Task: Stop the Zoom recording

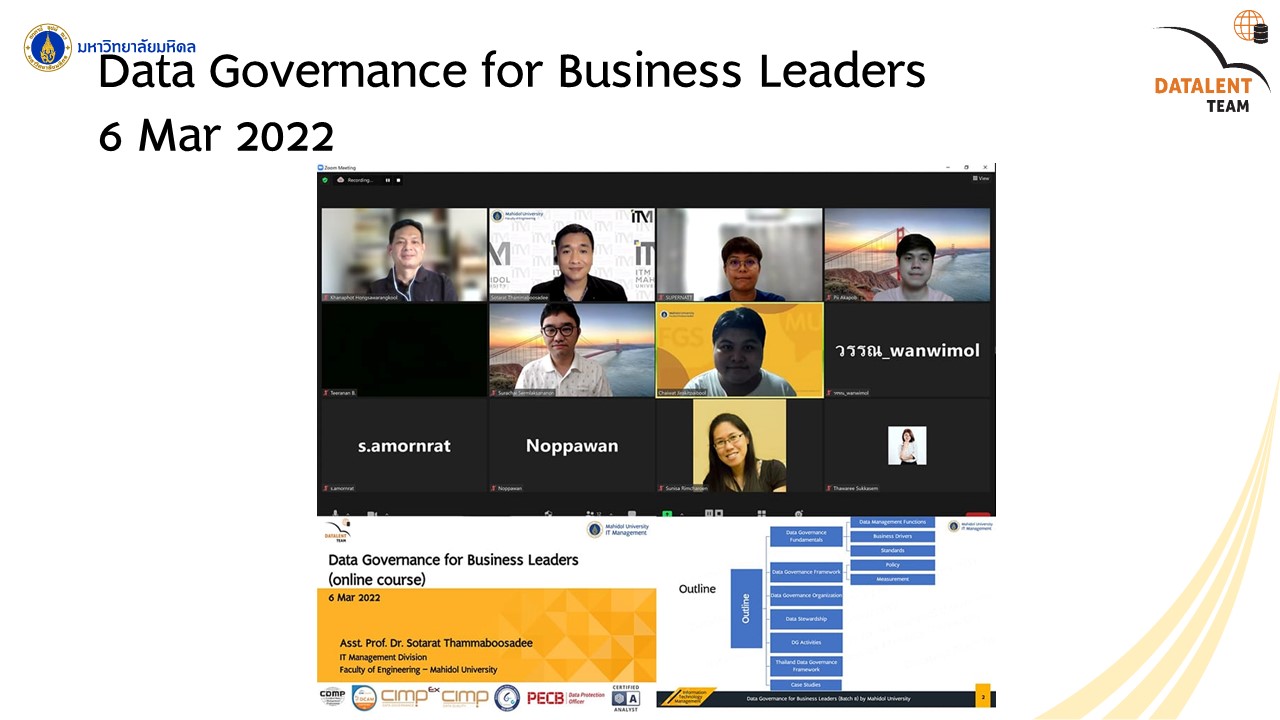Action: (398, 180)
